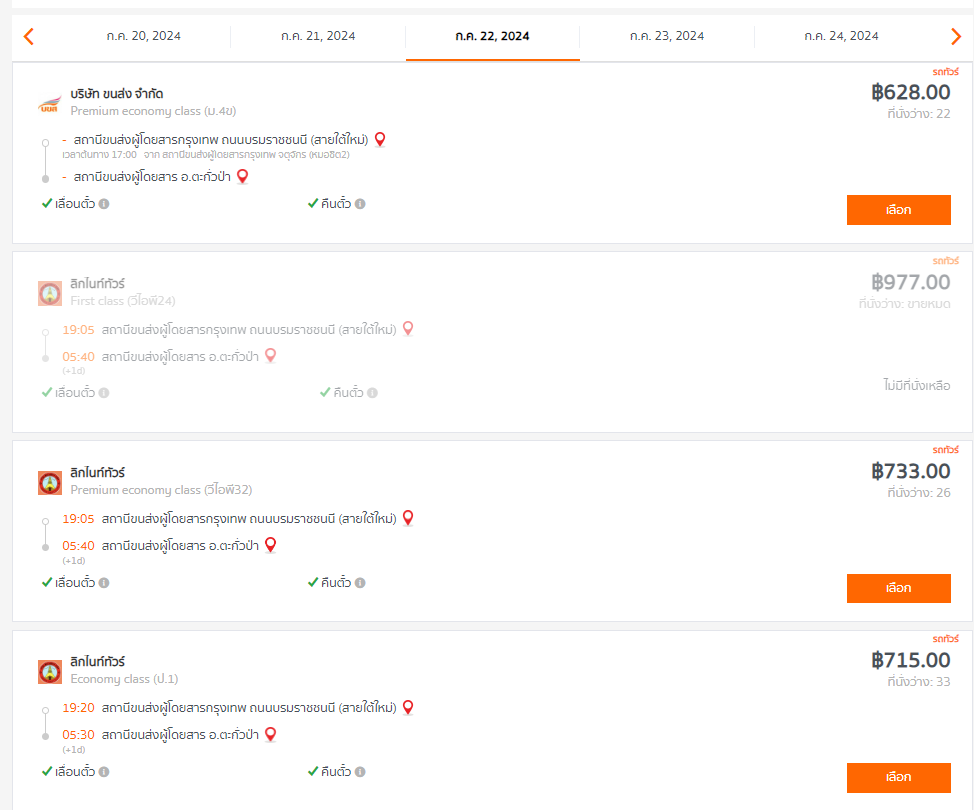Switch to the ก.ค. 23, 2024 date tab

click(x=667, y=36)
